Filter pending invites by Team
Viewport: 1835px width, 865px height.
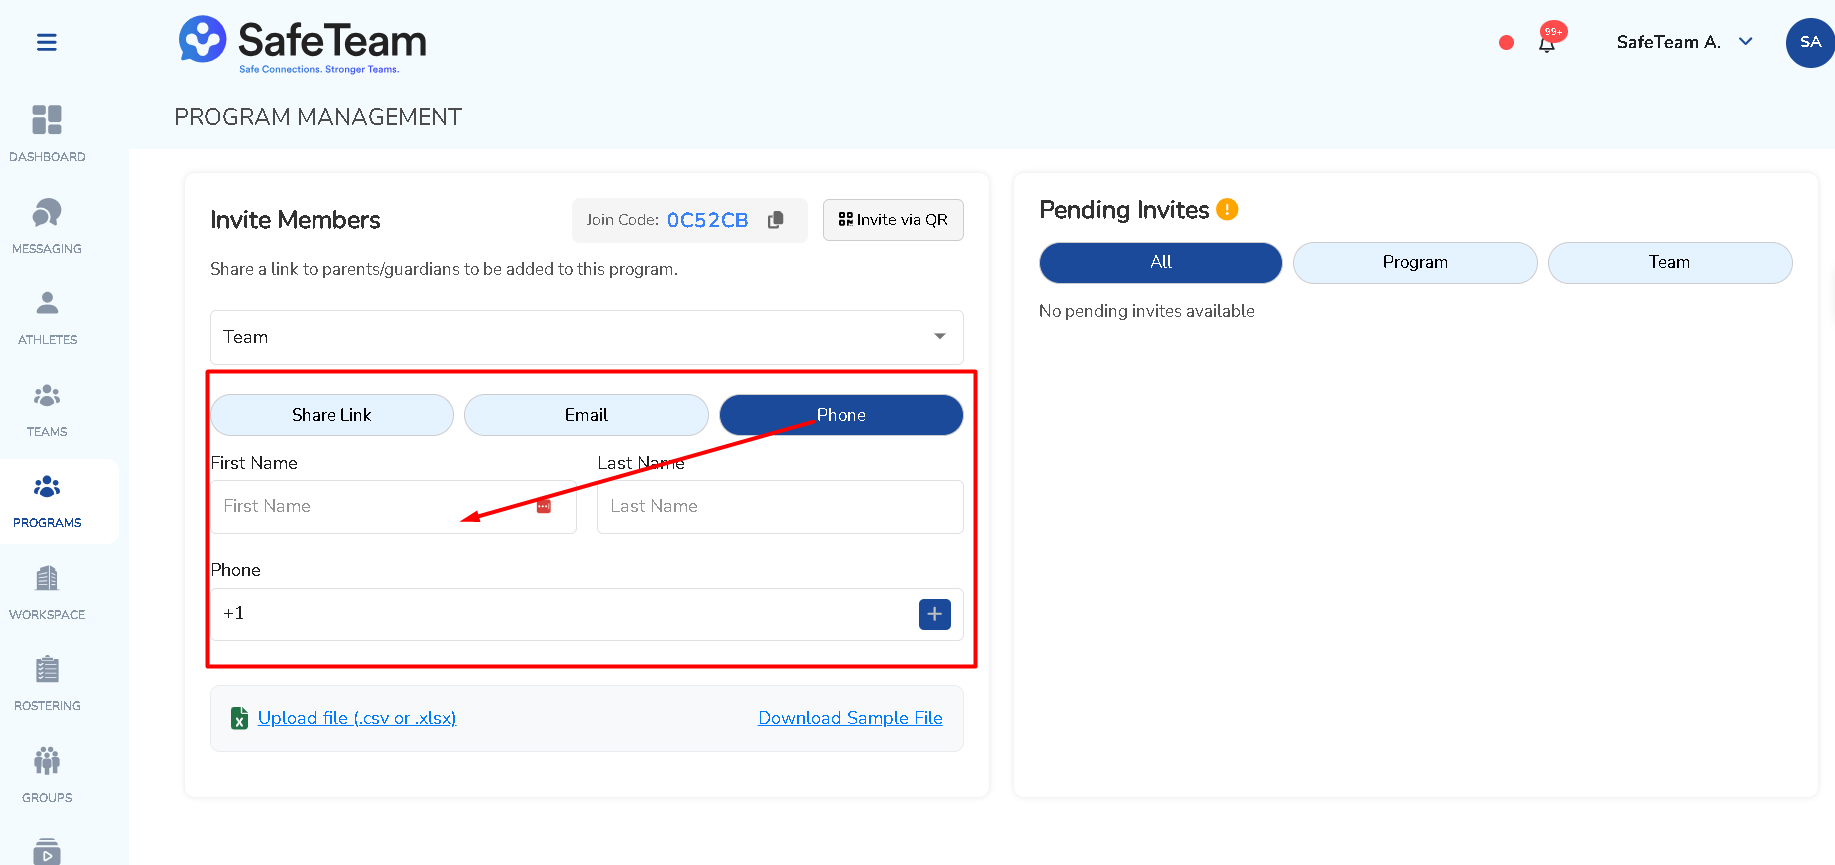click(1670, 262)
